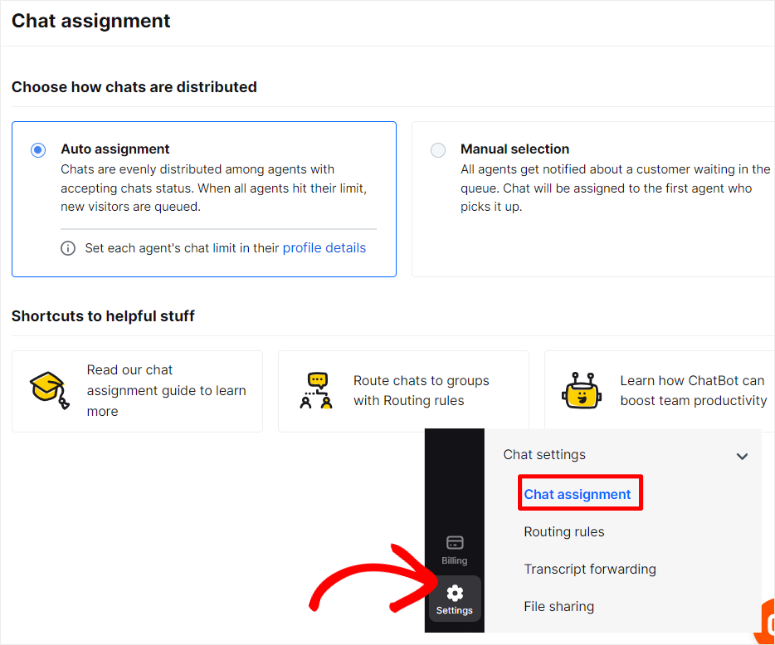Click the yellow ChatBot robot icon
This screenshot has height=645, width=775.
pos(582,390)
